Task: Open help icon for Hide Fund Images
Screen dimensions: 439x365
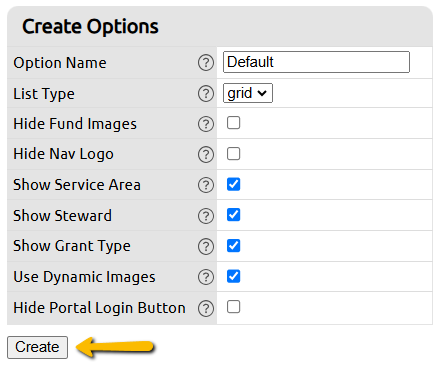Action: (206, 124)
